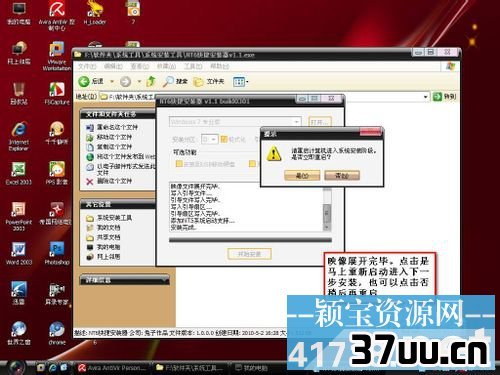Expand the Back button history dropdown arrow

[x=112, y=82]
